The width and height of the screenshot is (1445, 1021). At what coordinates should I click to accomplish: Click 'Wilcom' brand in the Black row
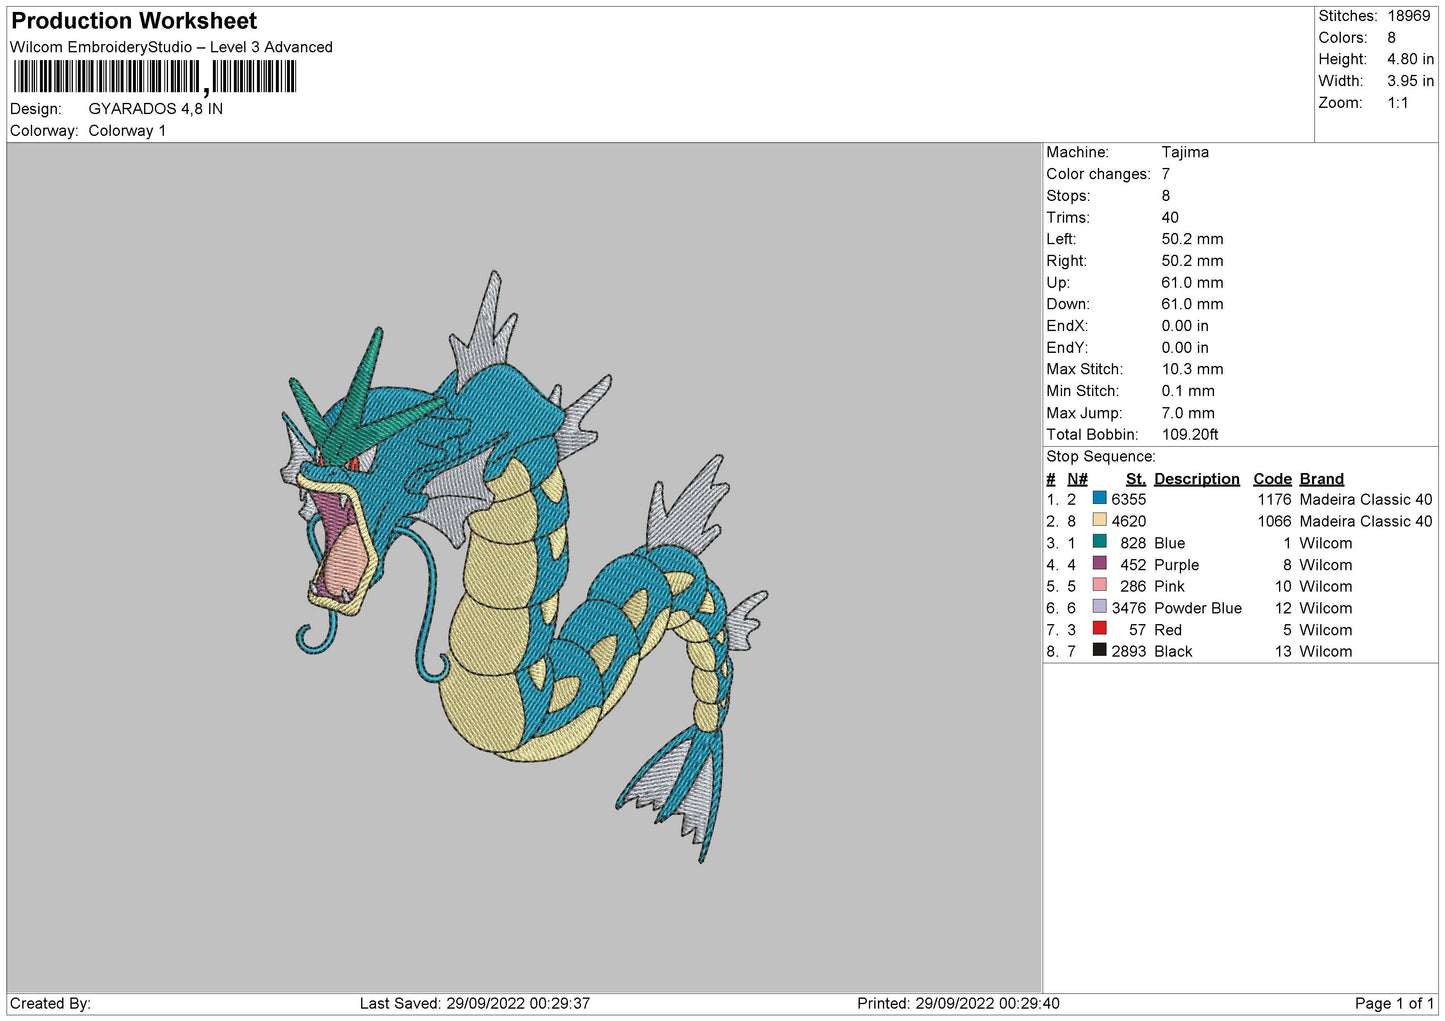tap(1325, 652)
